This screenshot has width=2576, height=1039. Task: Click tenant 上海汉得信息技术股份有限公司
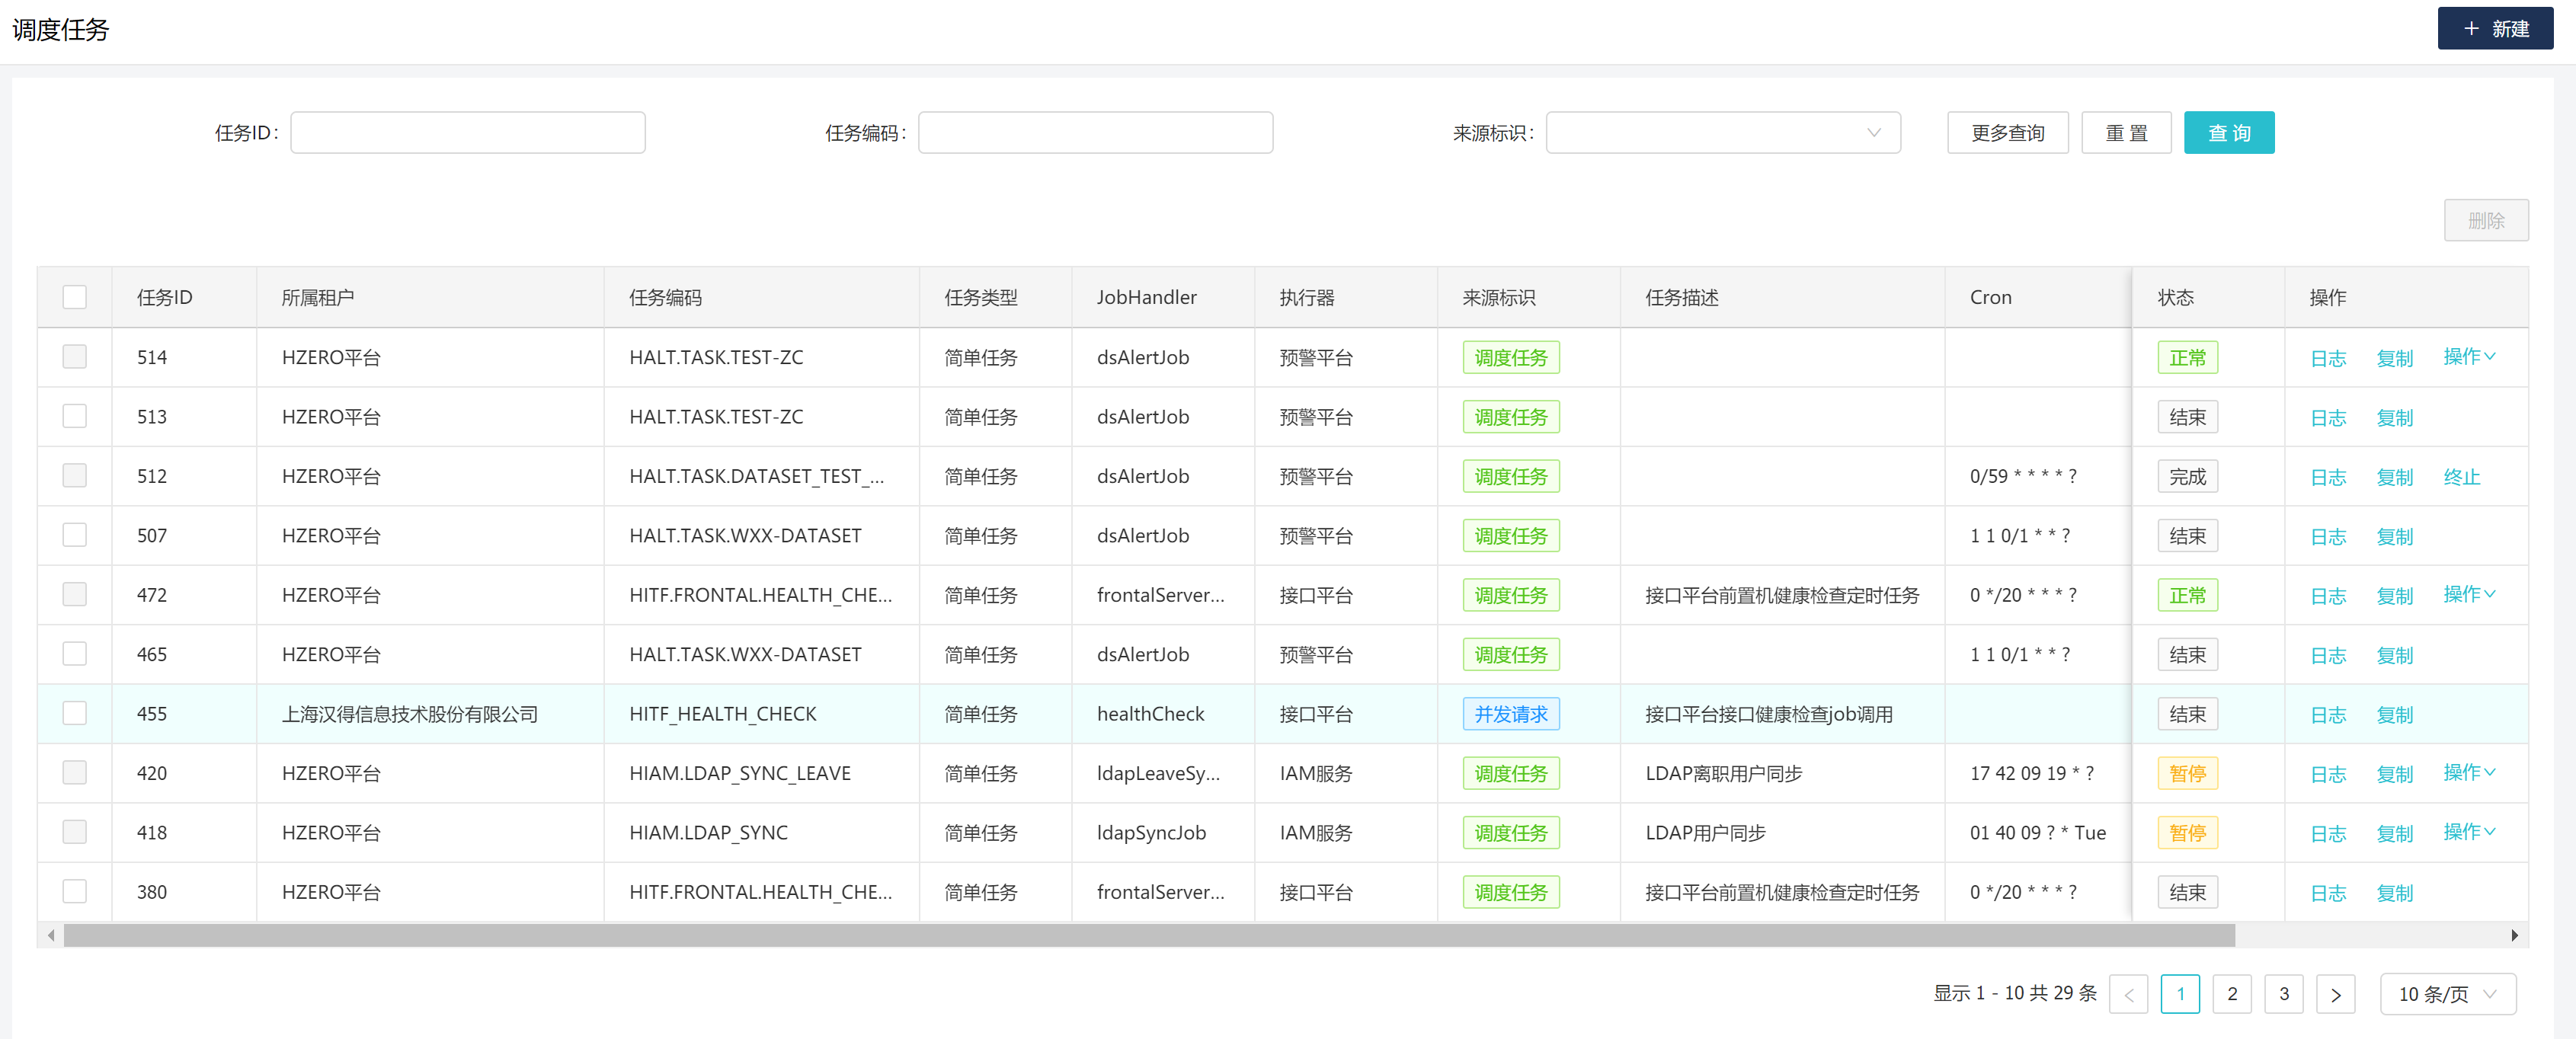(409, 714)
